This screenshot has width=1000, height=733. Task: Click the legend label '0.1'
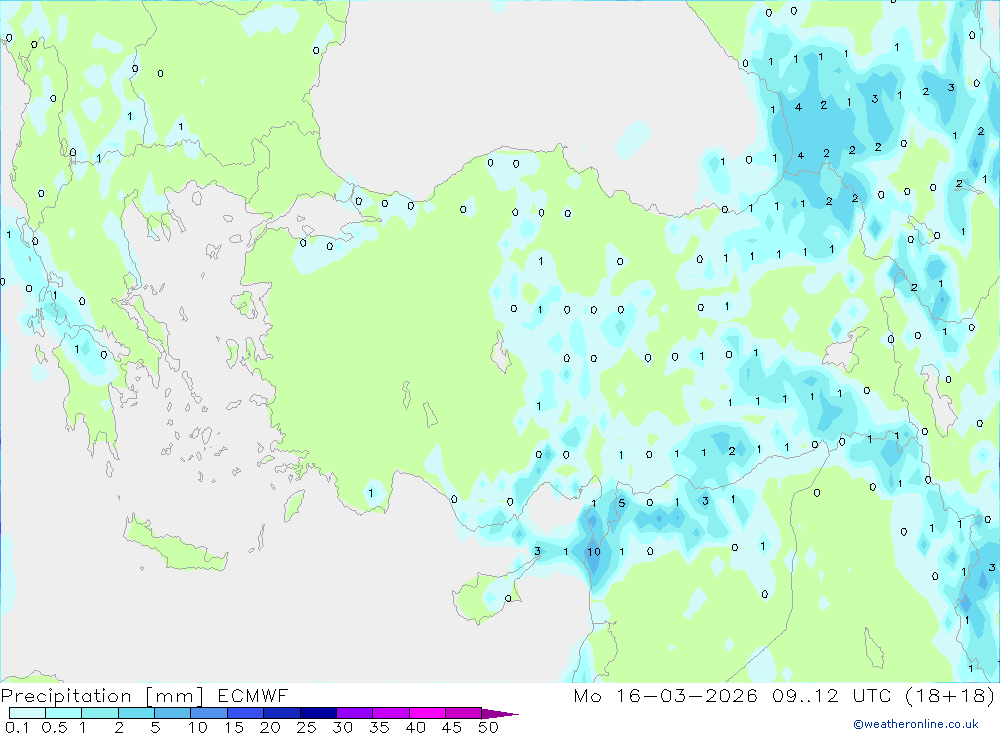(x=17, y=727)
